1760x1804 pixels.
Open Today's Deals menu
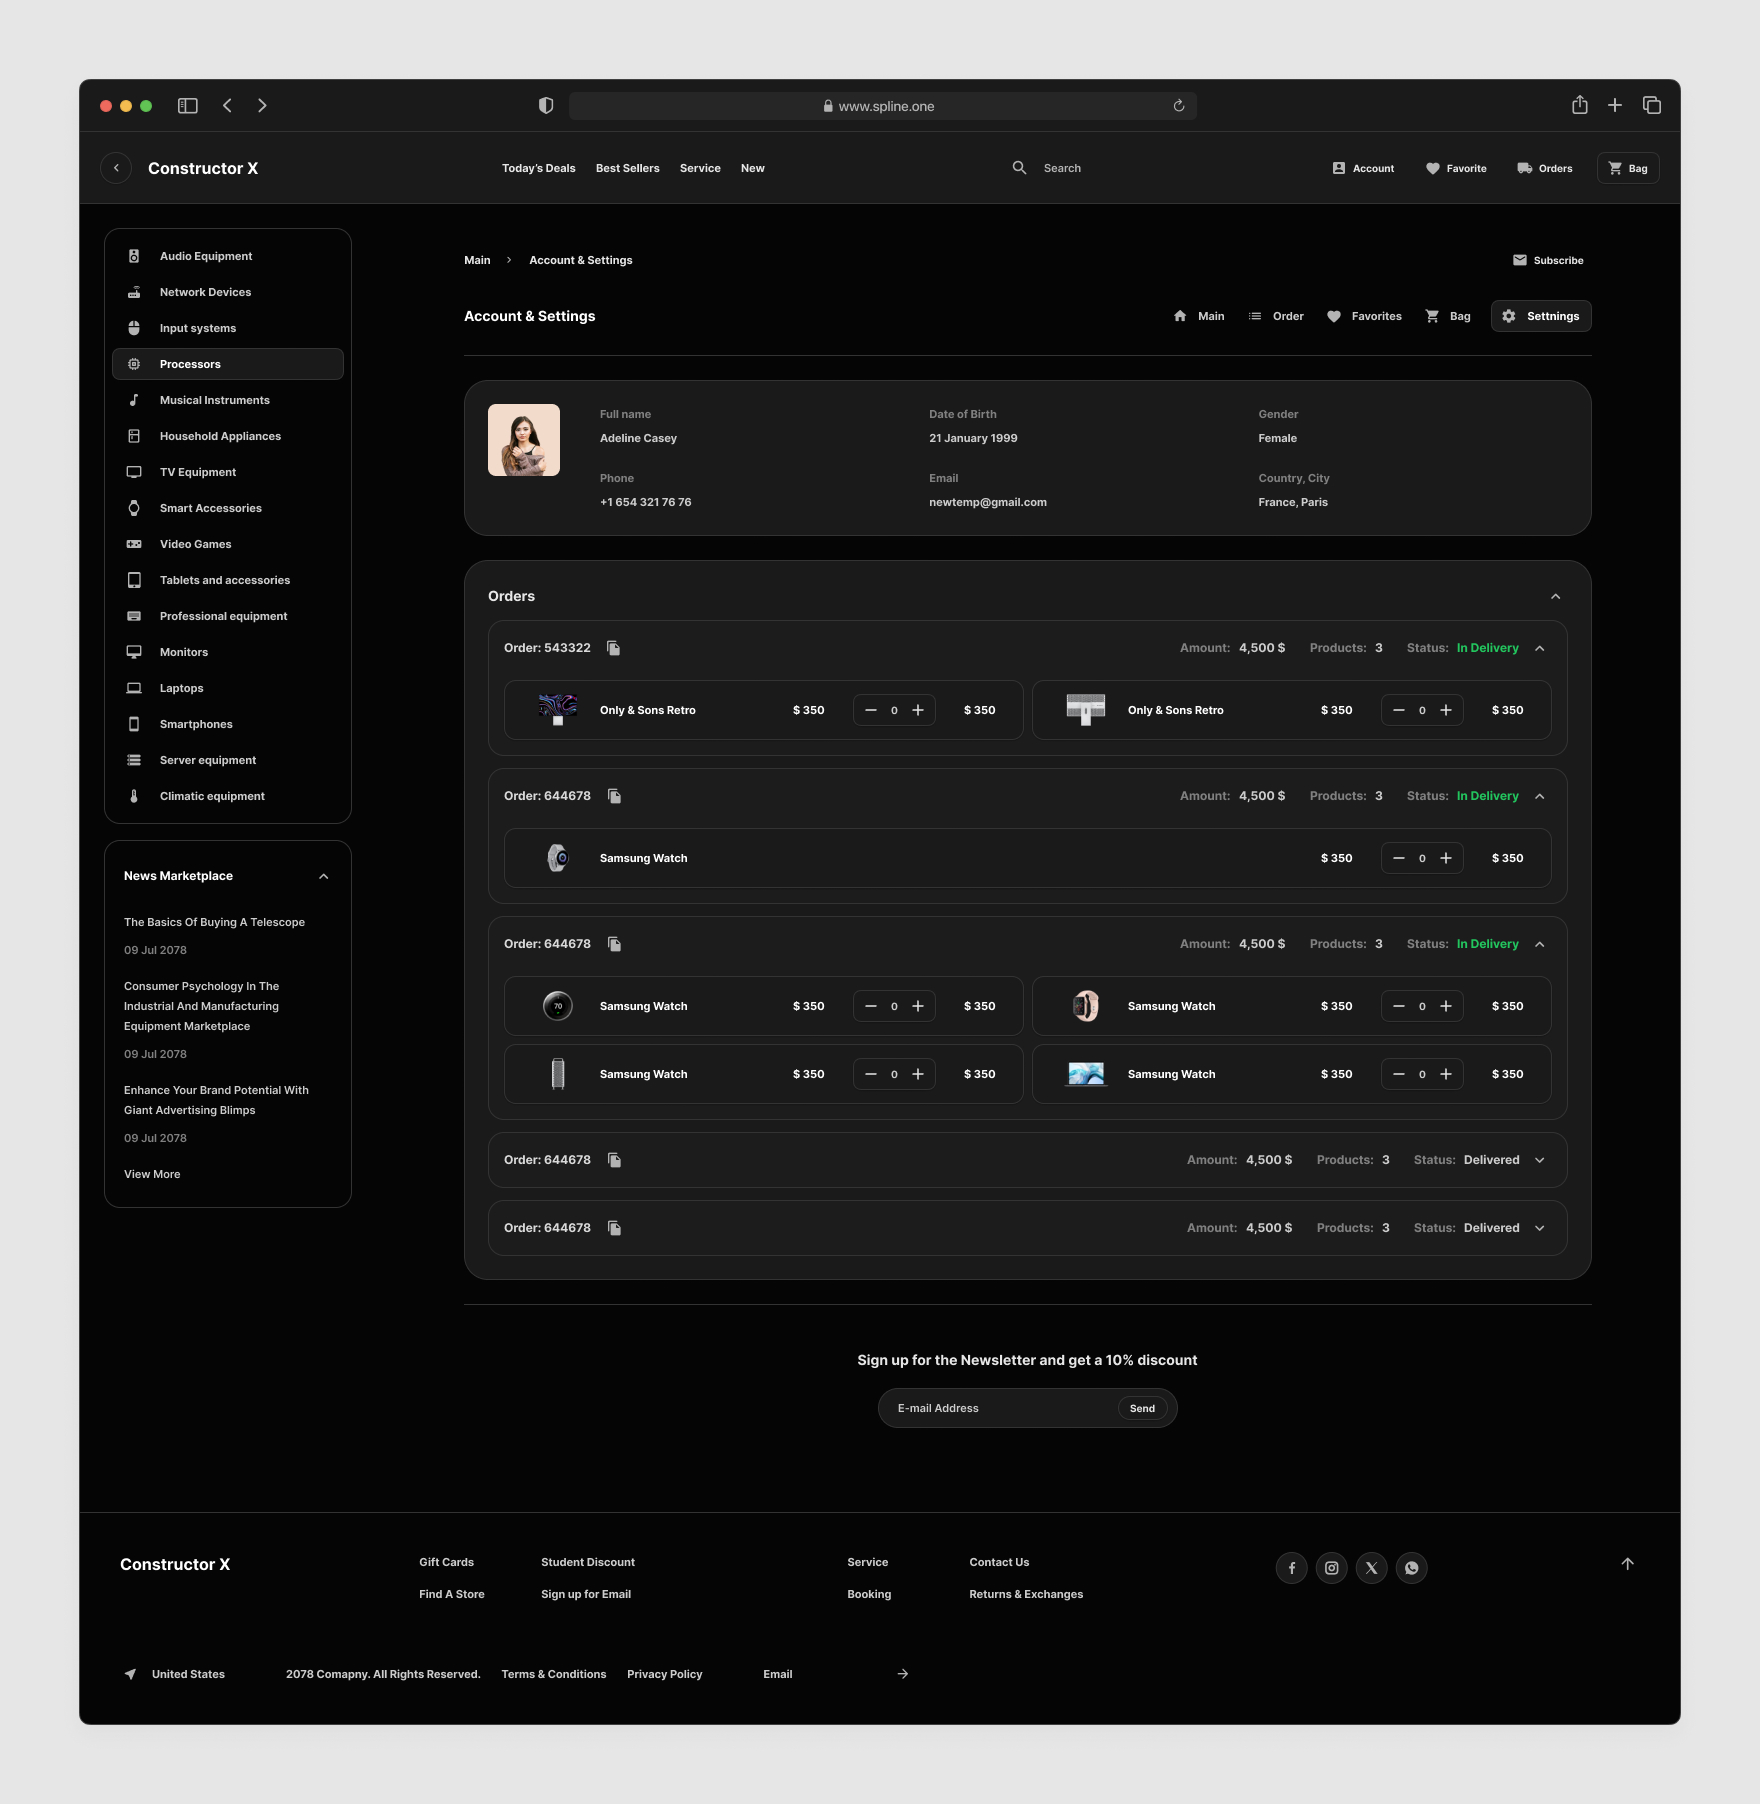pos(539,168)
